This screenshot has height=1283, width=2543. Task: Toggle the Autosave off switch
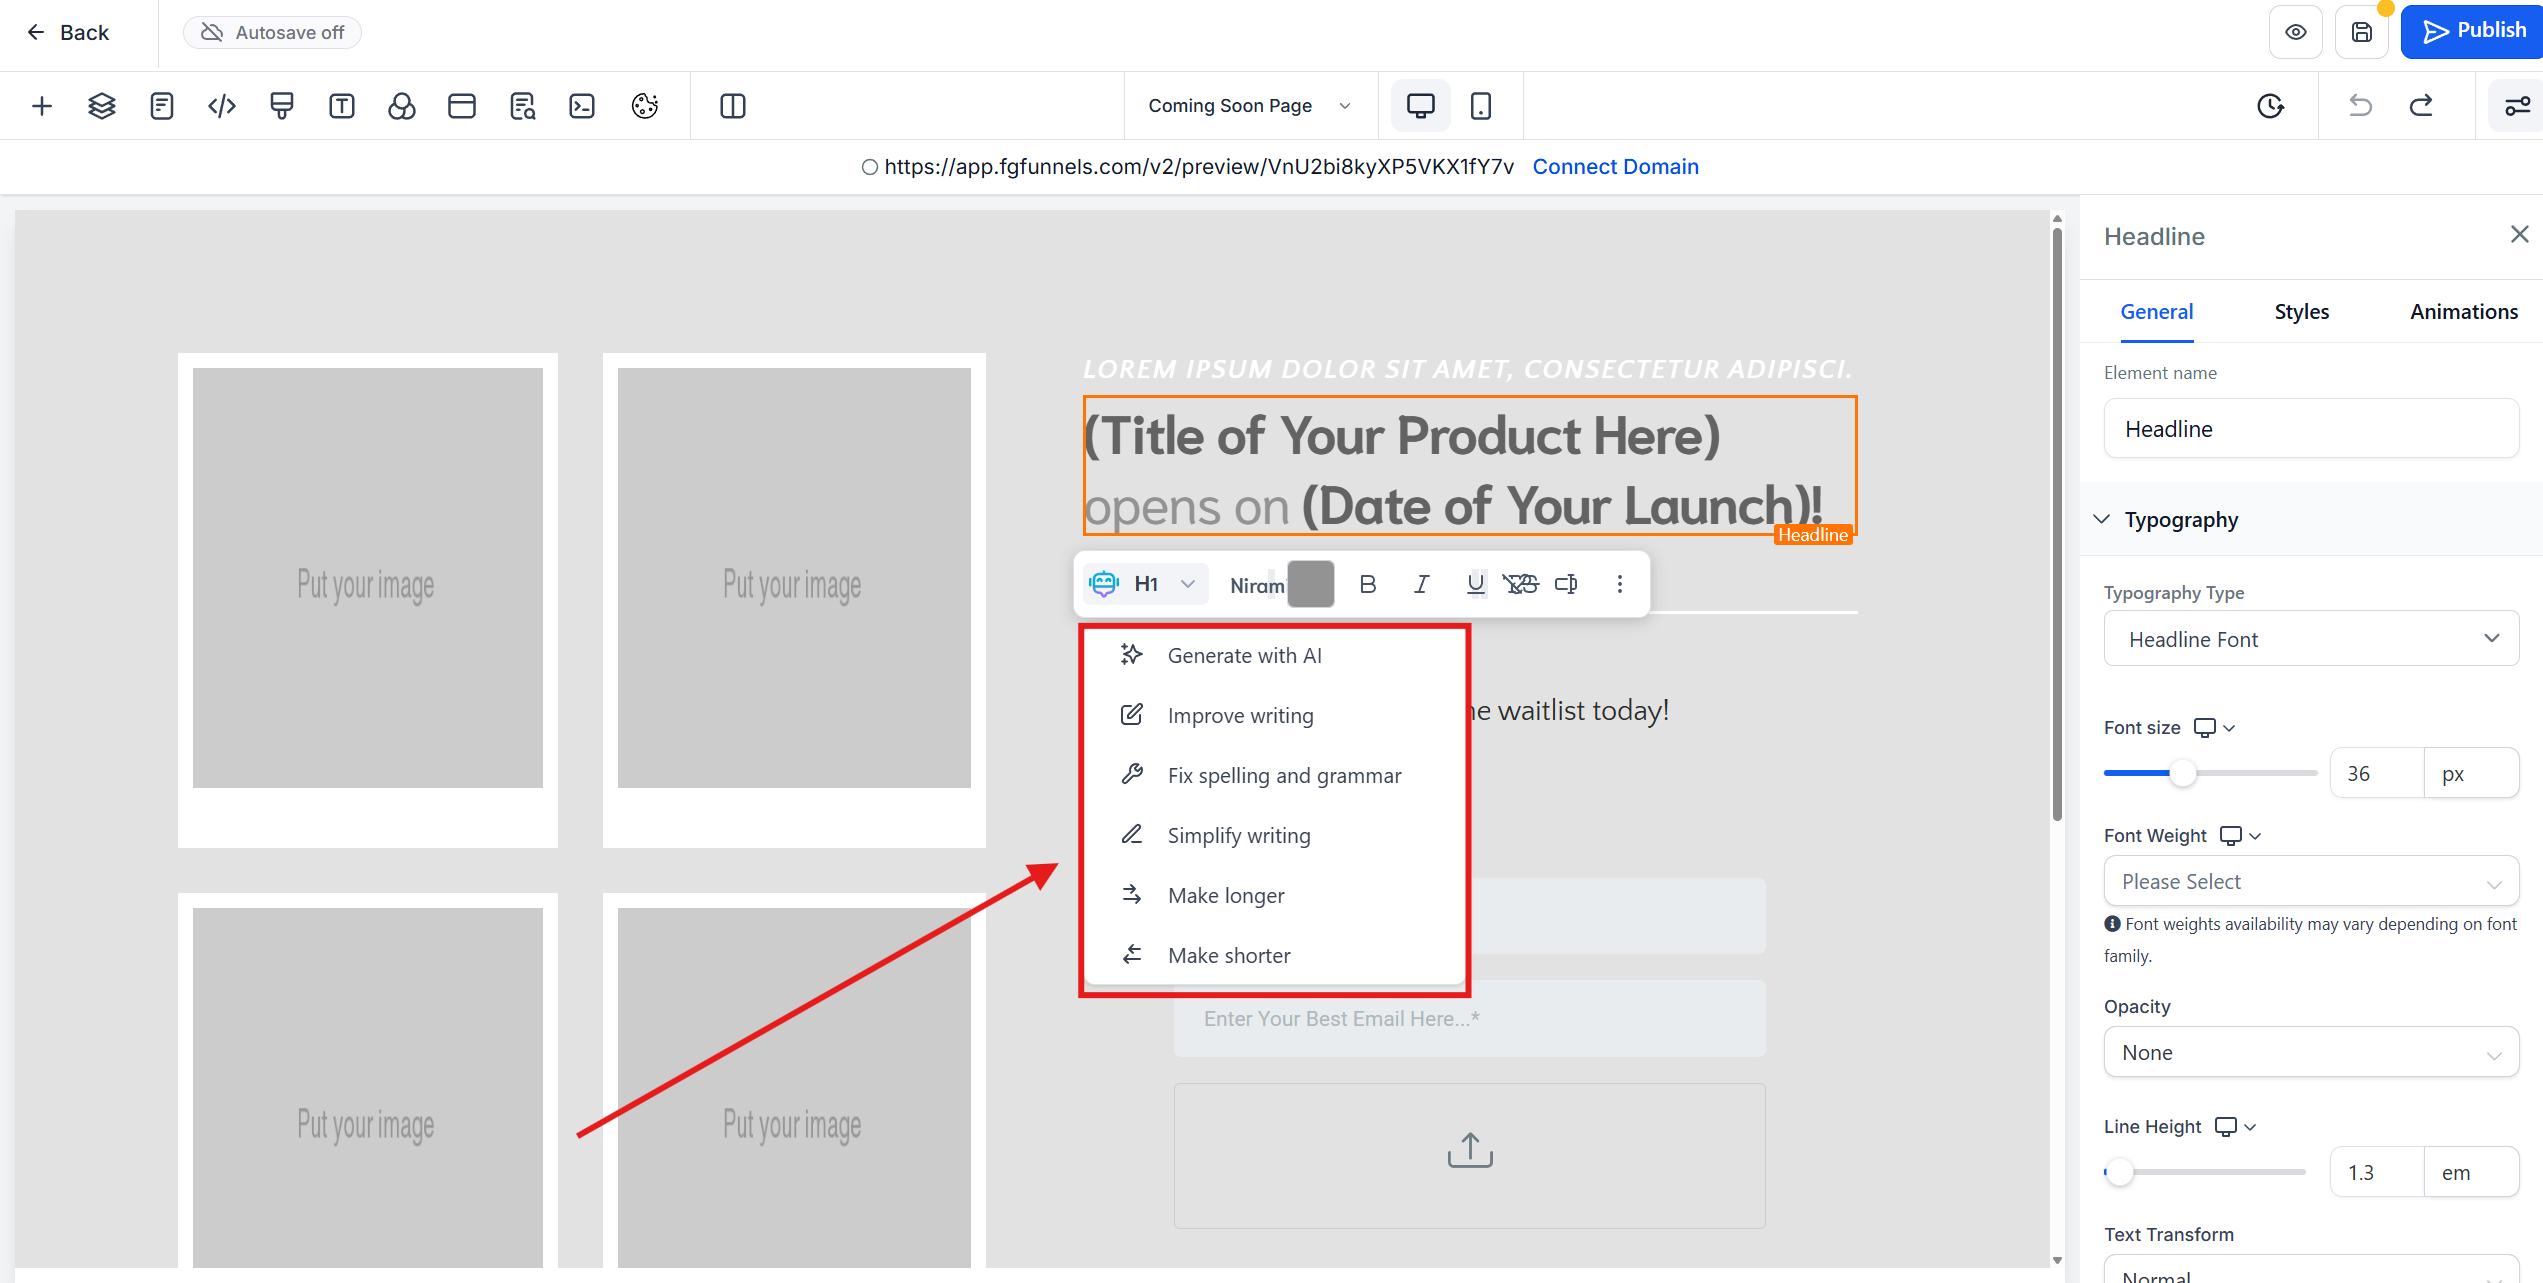pyautogui.click(x=272, y=32)
